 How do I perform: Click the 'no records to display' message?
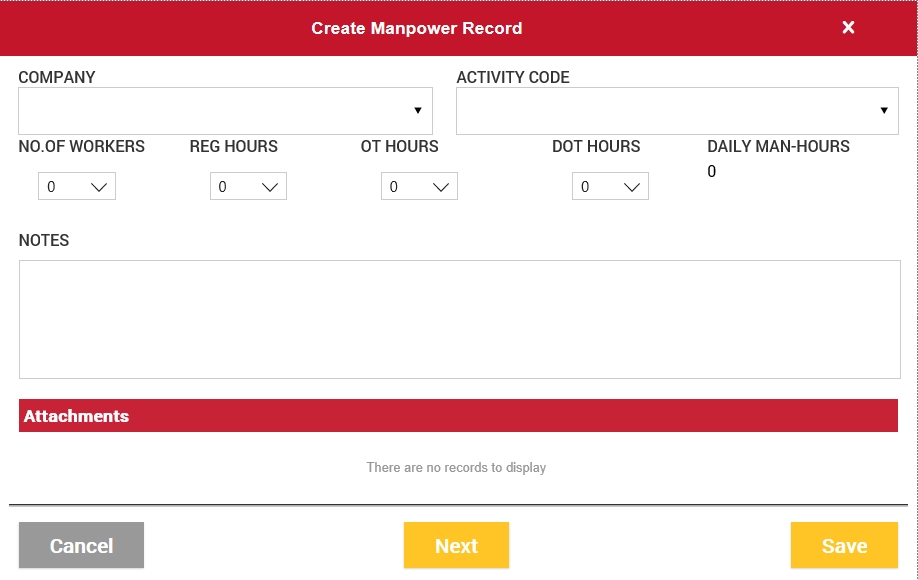(456, 467)
